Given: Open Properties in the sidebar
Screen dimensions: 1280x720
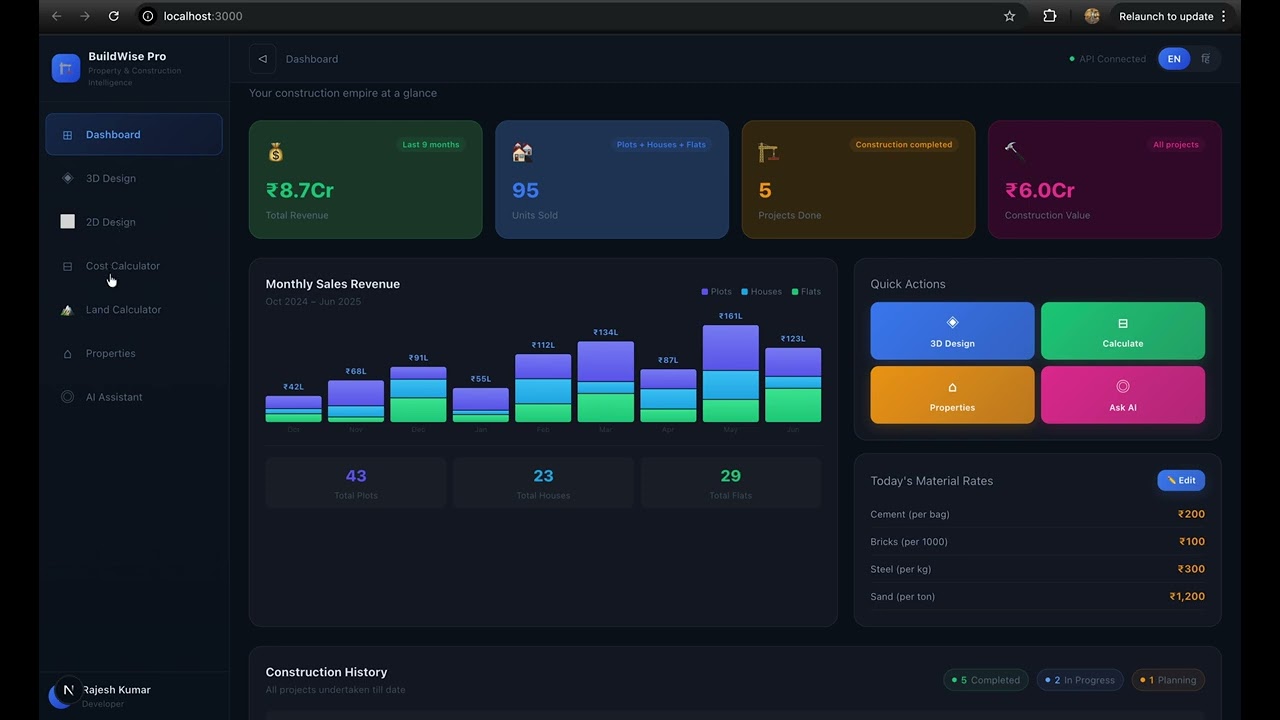Looking at the screenshot, I should [134, 353].
